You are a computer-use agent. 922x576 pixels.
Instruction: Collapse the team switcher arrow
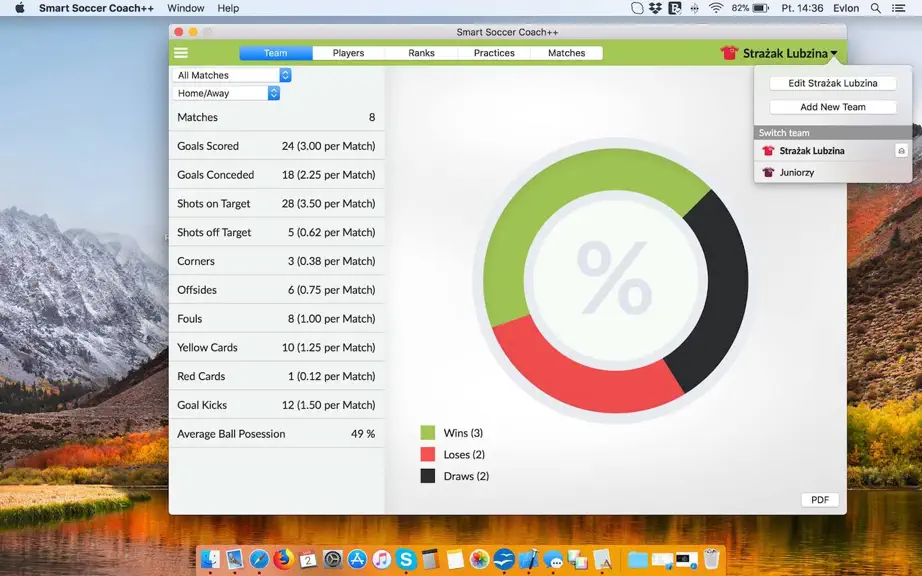[x=834, y=53]
